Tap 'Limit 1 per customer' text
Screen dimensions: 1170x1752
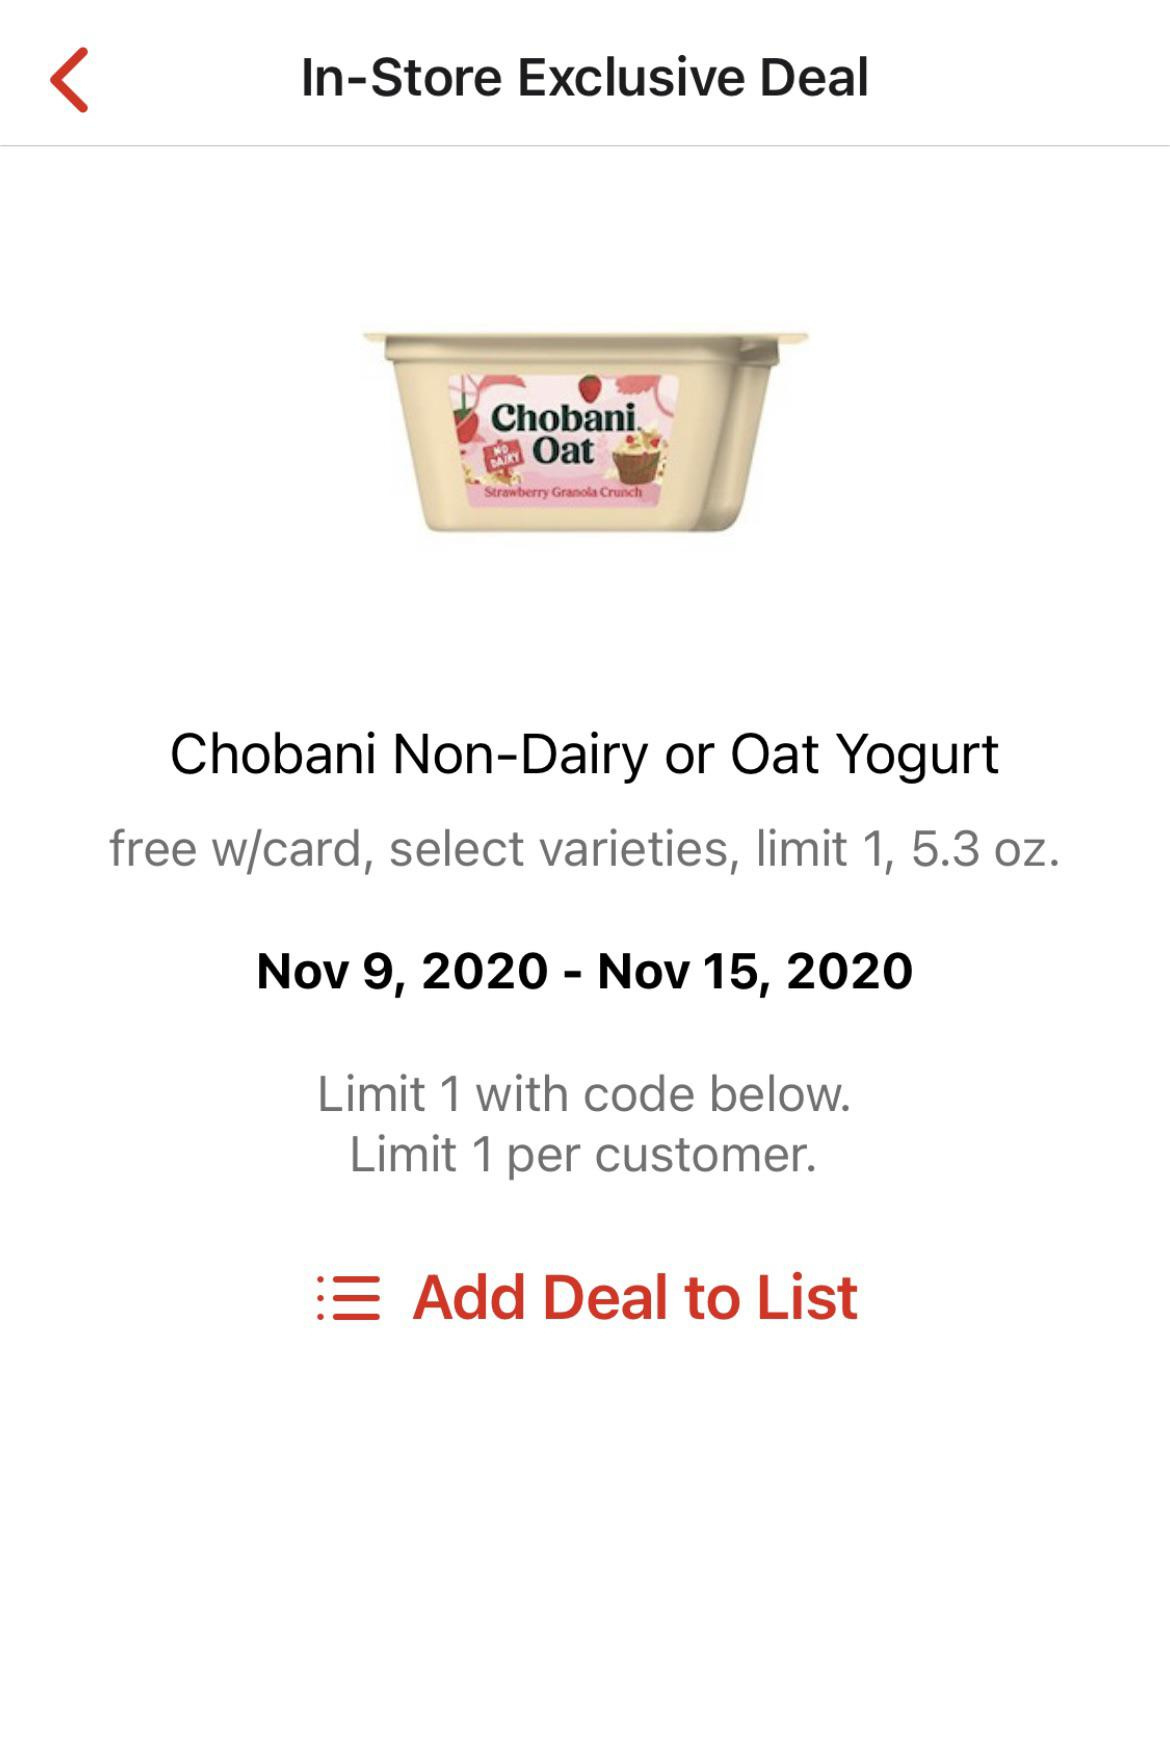click(584, 1155)
